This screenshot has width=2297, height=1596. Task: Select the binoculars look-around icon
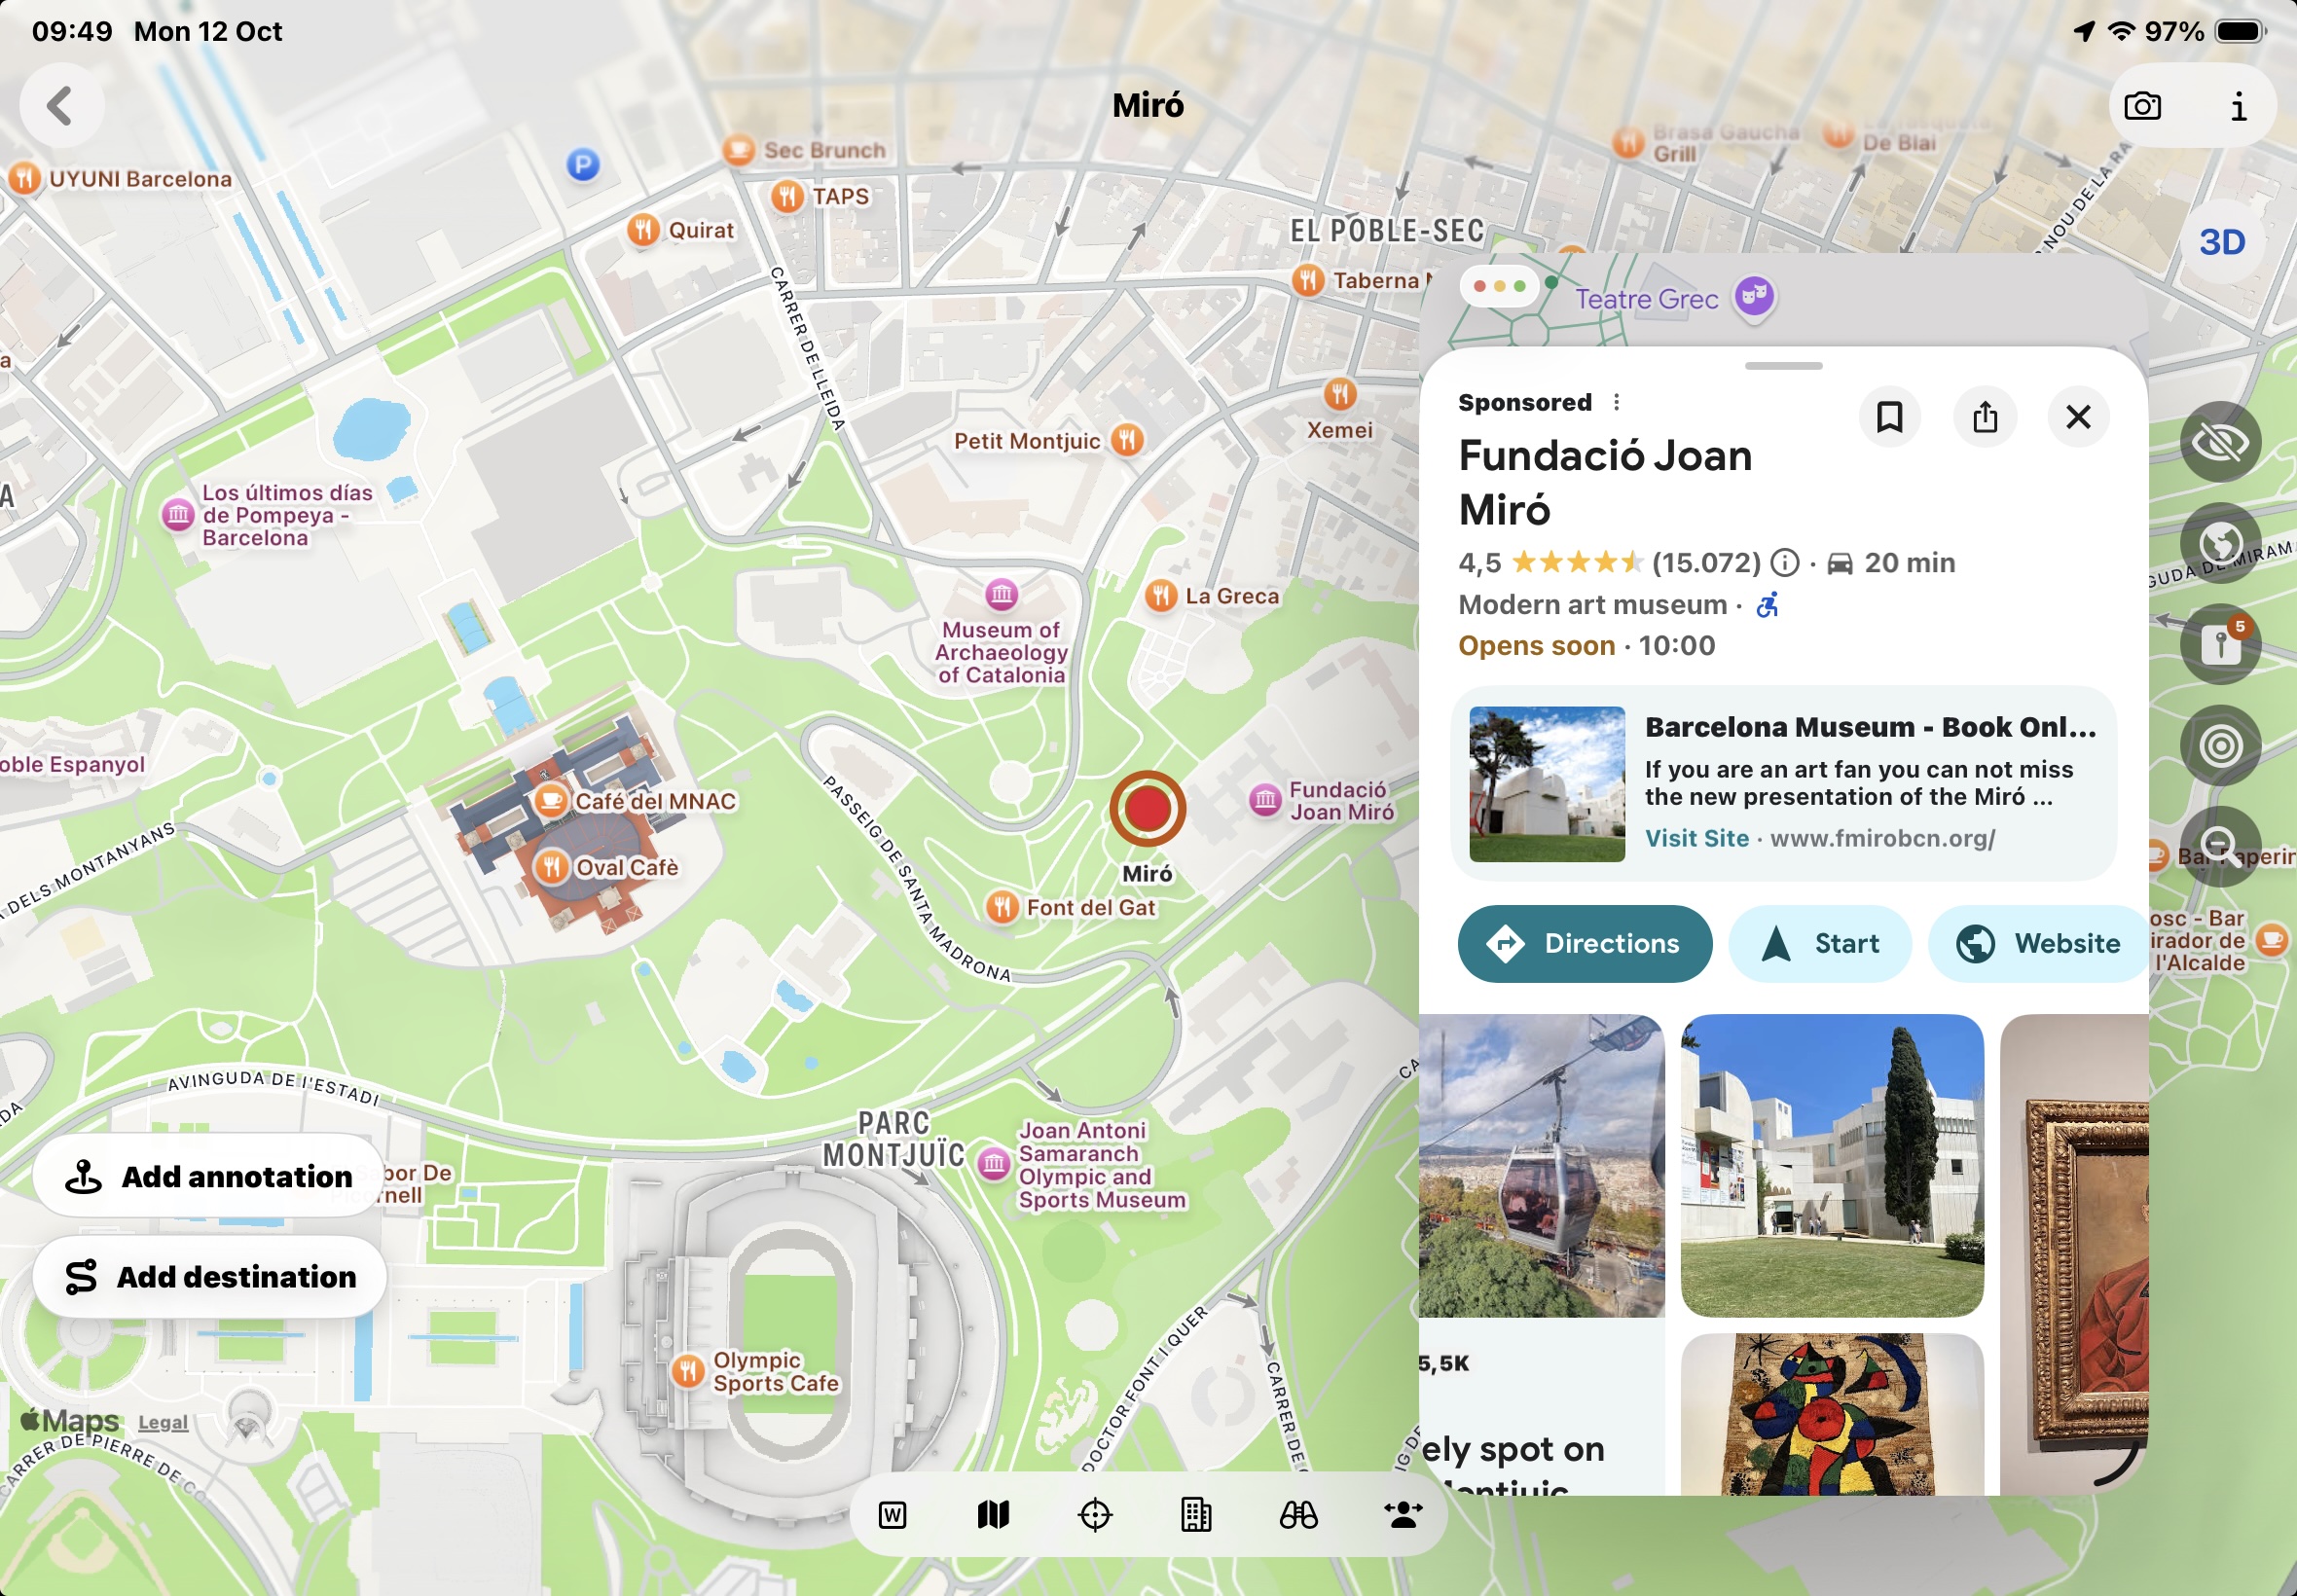pos(1298,1515)
